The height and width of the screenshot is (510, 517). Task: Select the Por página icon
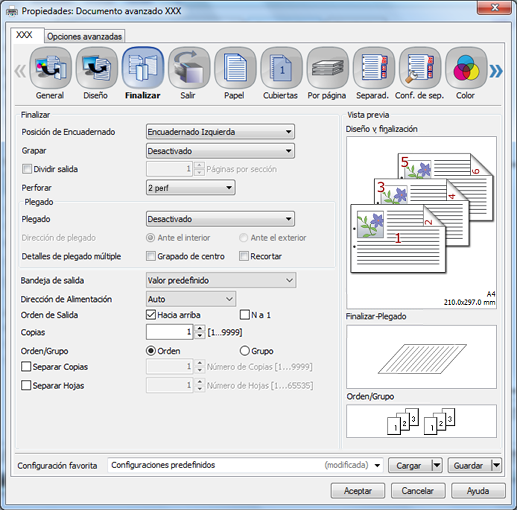[x=328, y=68]
